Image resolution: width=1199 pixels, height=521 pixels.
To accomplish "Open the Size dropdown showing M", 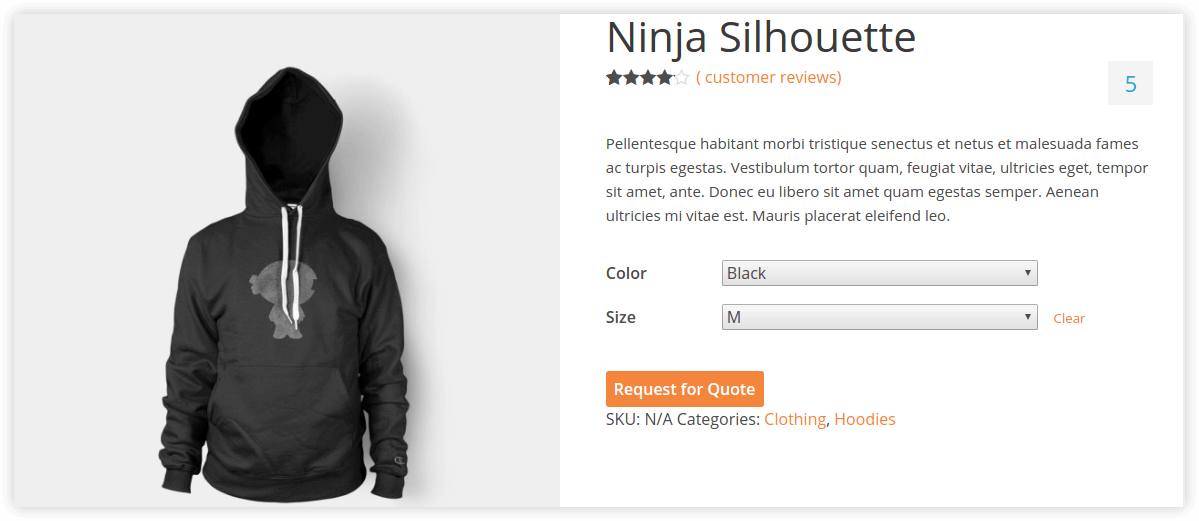I will [x=879, y=317].
